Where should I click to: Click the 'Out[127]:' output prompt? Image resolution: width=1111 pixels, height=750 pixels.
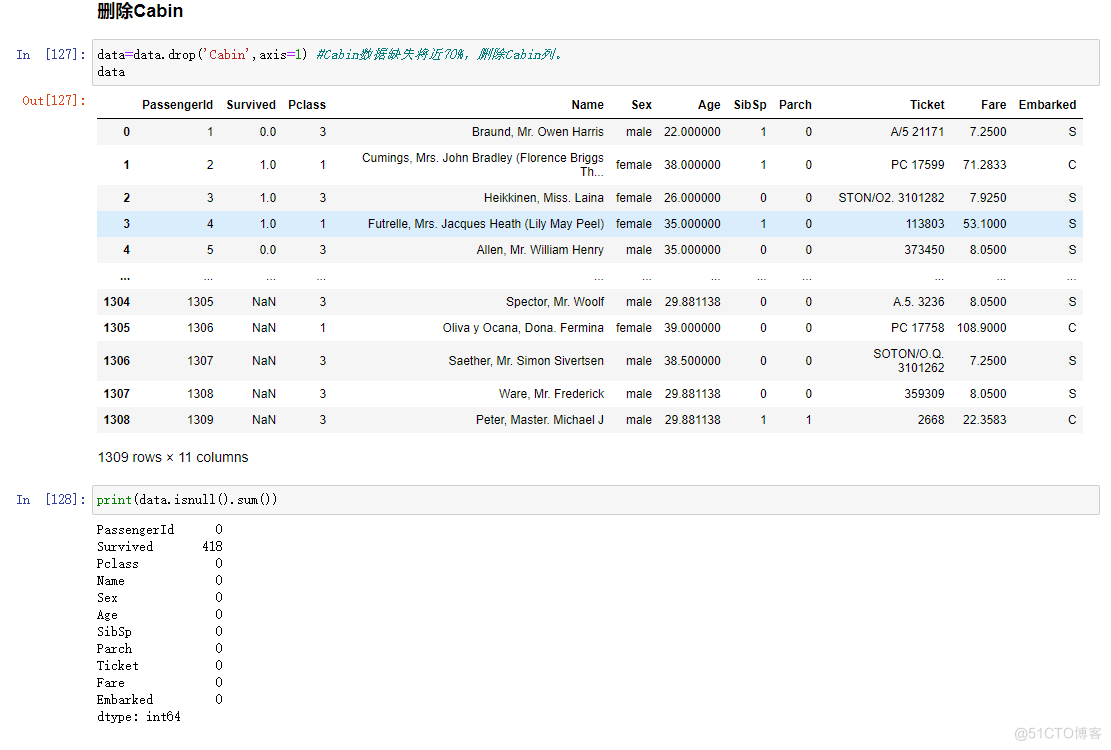pos(53,101)
